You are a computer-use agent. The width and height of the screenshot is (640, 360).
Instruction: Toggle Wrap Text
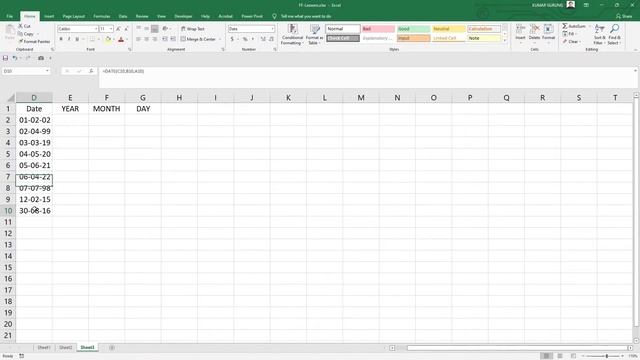tap(193, 29)
